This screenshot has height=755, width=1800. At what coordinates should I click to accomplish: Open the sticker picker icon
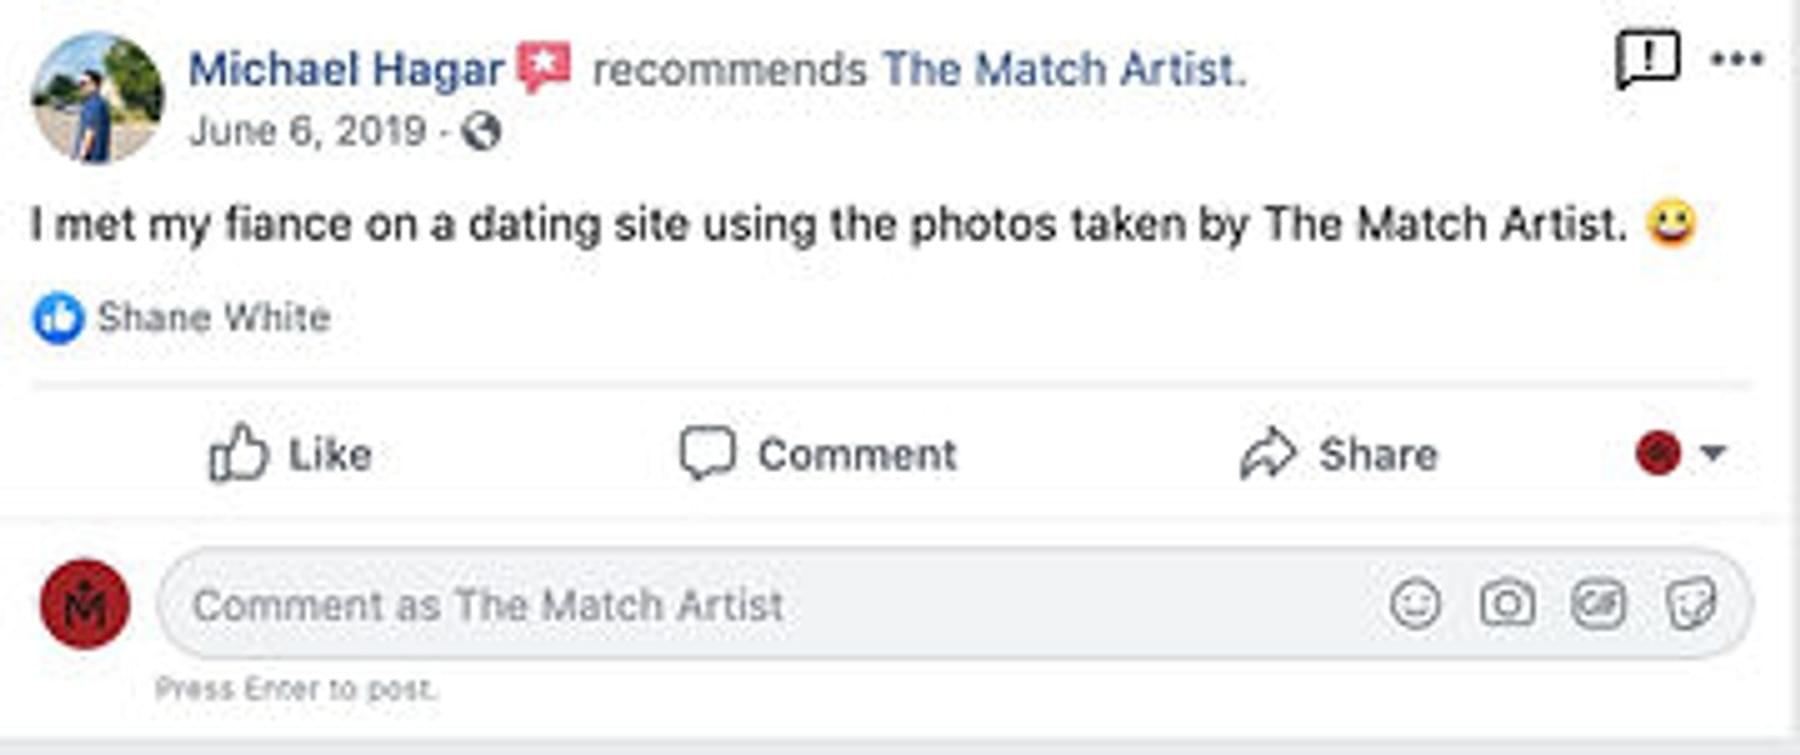coord(1691,604)
